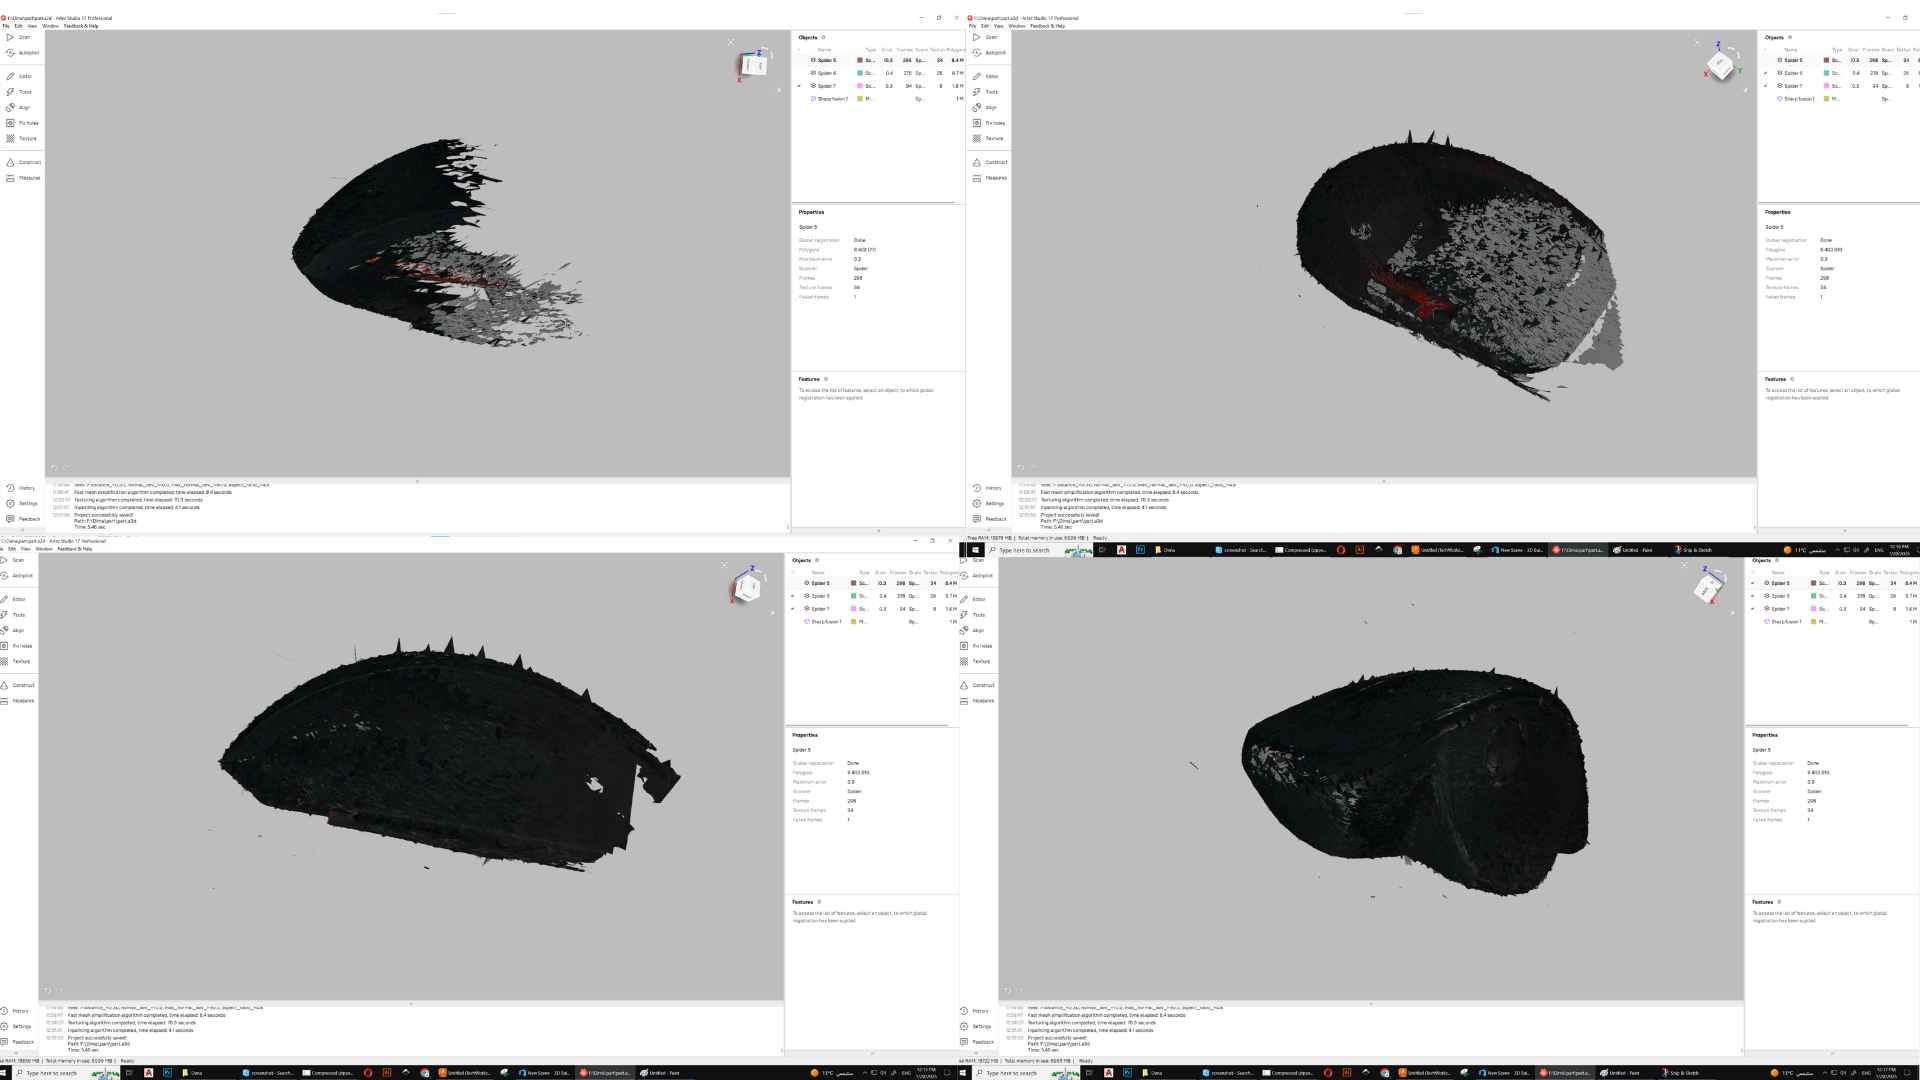Select Sharp fusion 1 row in top-right window
The width and height of the screenshot is (1920, 1080).
(x=1839, y=99)
